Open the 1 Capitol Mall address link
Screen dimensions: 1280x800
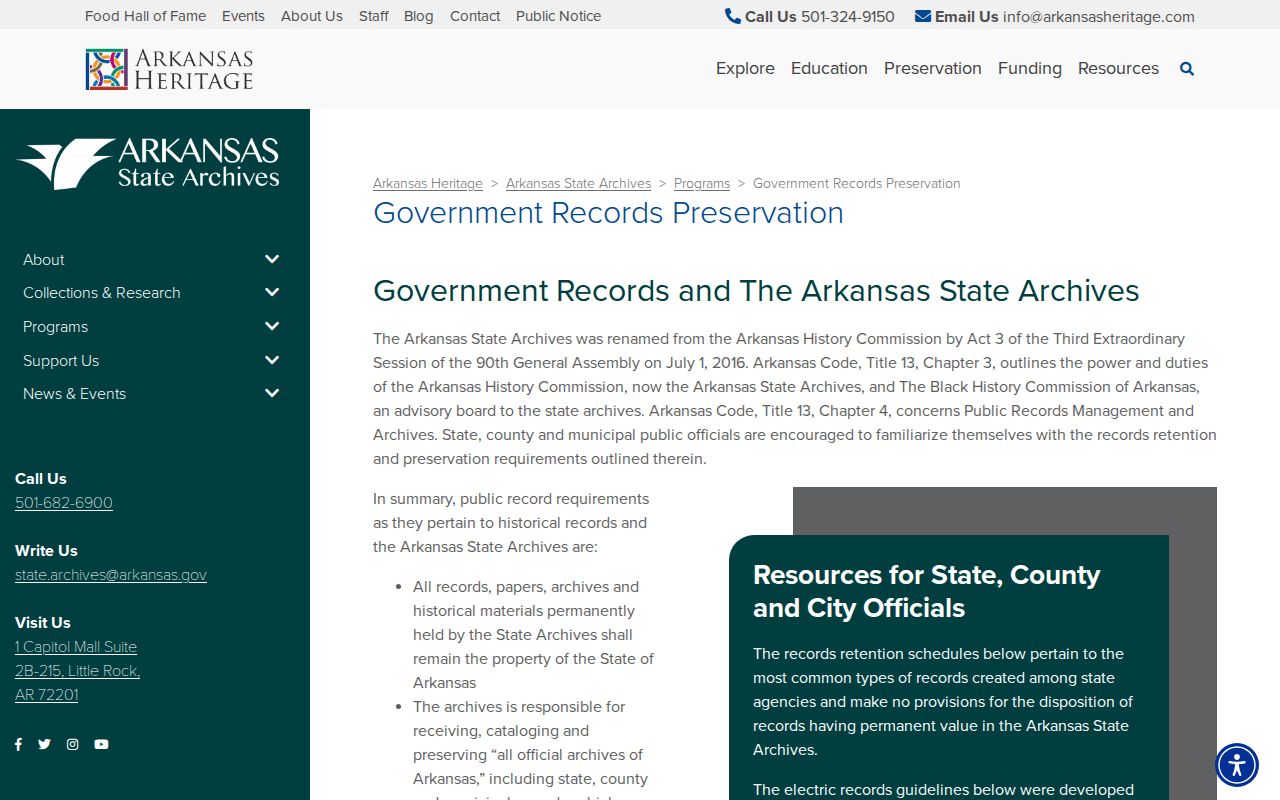click(x=77, y=671)
